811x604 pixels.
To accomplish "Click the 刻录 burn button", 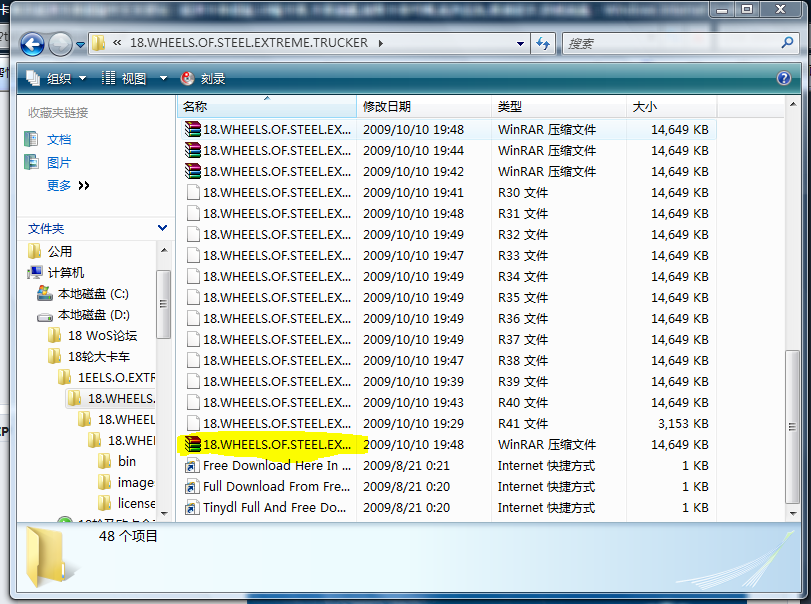I will pyautogui.click(x=203, y=79).
